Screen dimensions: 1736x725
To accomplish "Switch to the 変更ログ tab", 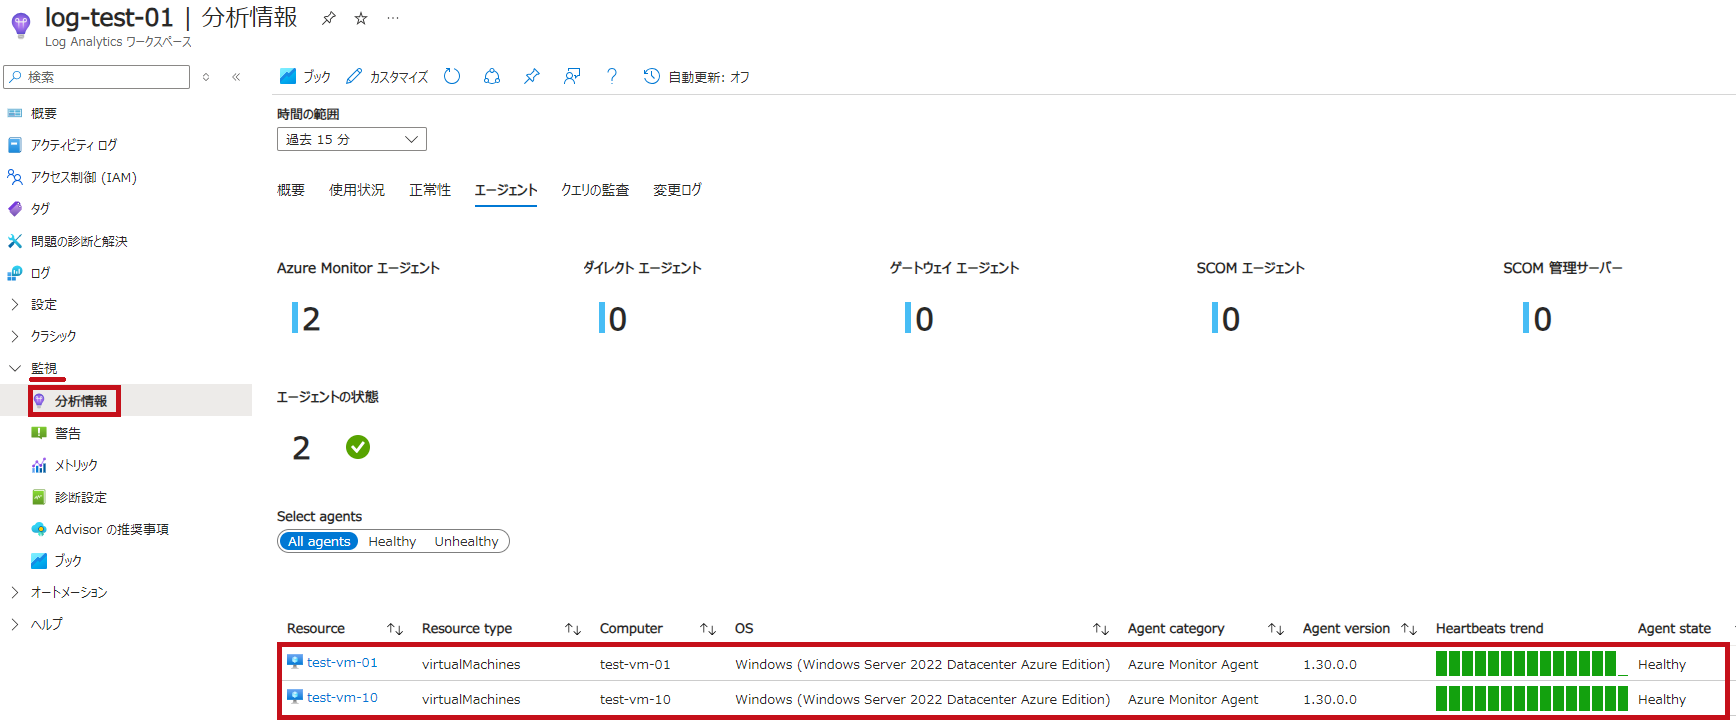I will pyautogui.click(x=678, y=190).
